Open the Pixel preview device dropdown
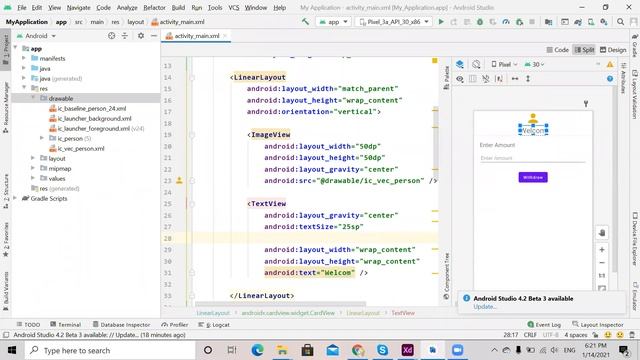Screen dimensions: 640x360 [504, 64]
